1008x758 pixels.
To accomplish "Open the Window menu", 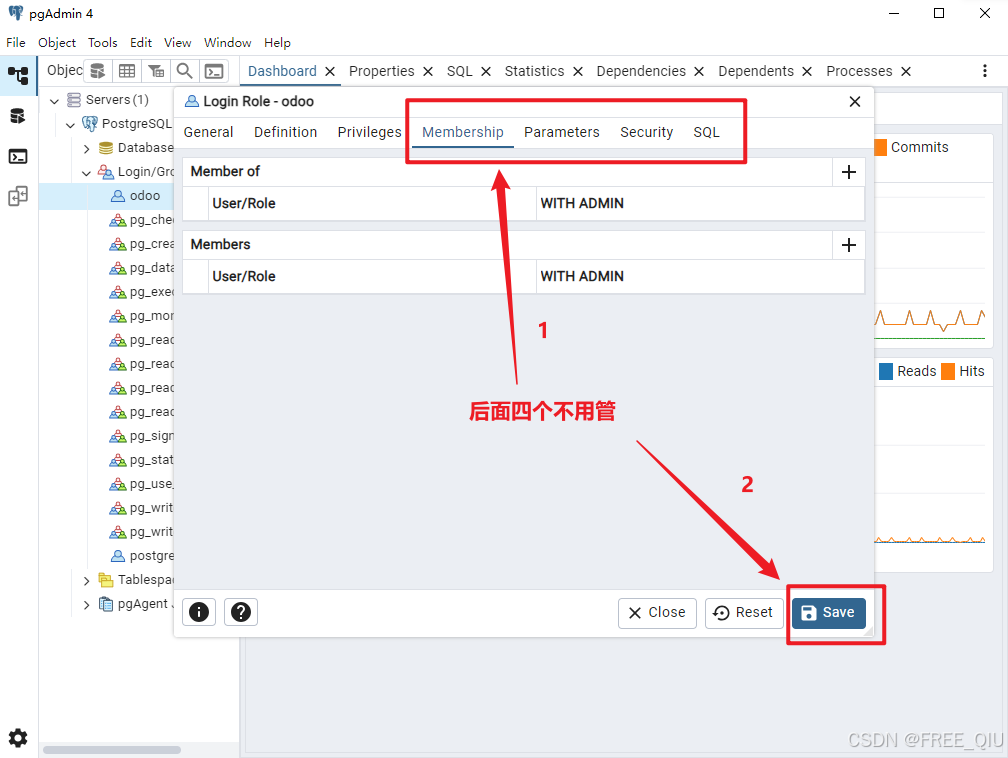I will (x=228, y=42).
